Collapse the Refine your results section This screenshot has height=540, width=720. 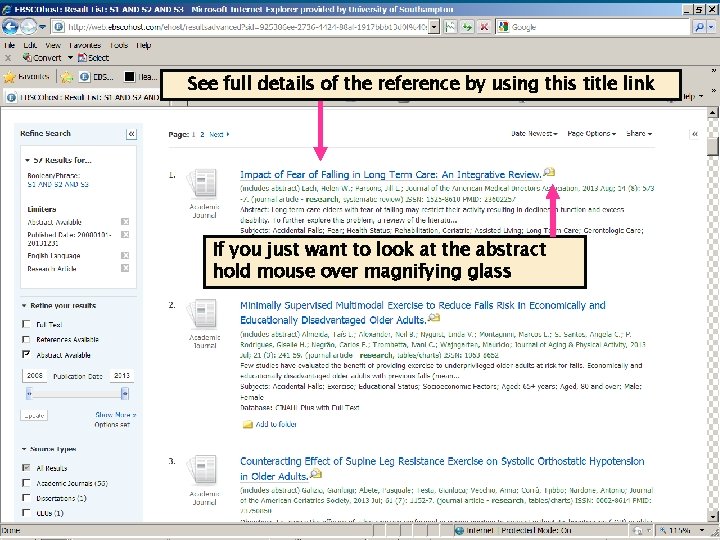pyautogui.click(x=24, y=306)
